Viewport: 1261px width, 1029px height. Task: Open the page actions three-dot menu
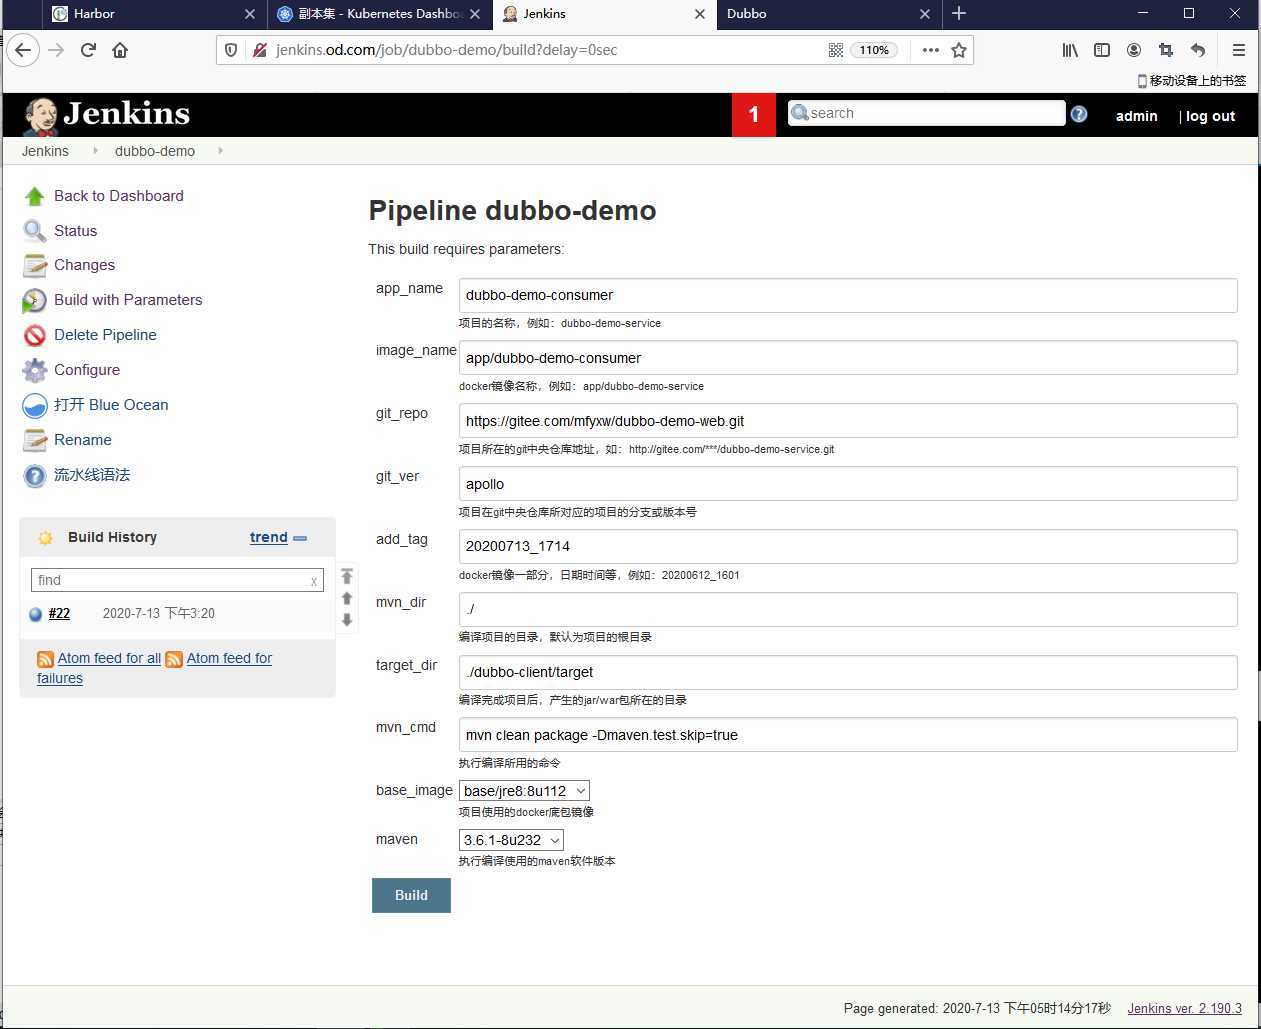click(931, 50)
